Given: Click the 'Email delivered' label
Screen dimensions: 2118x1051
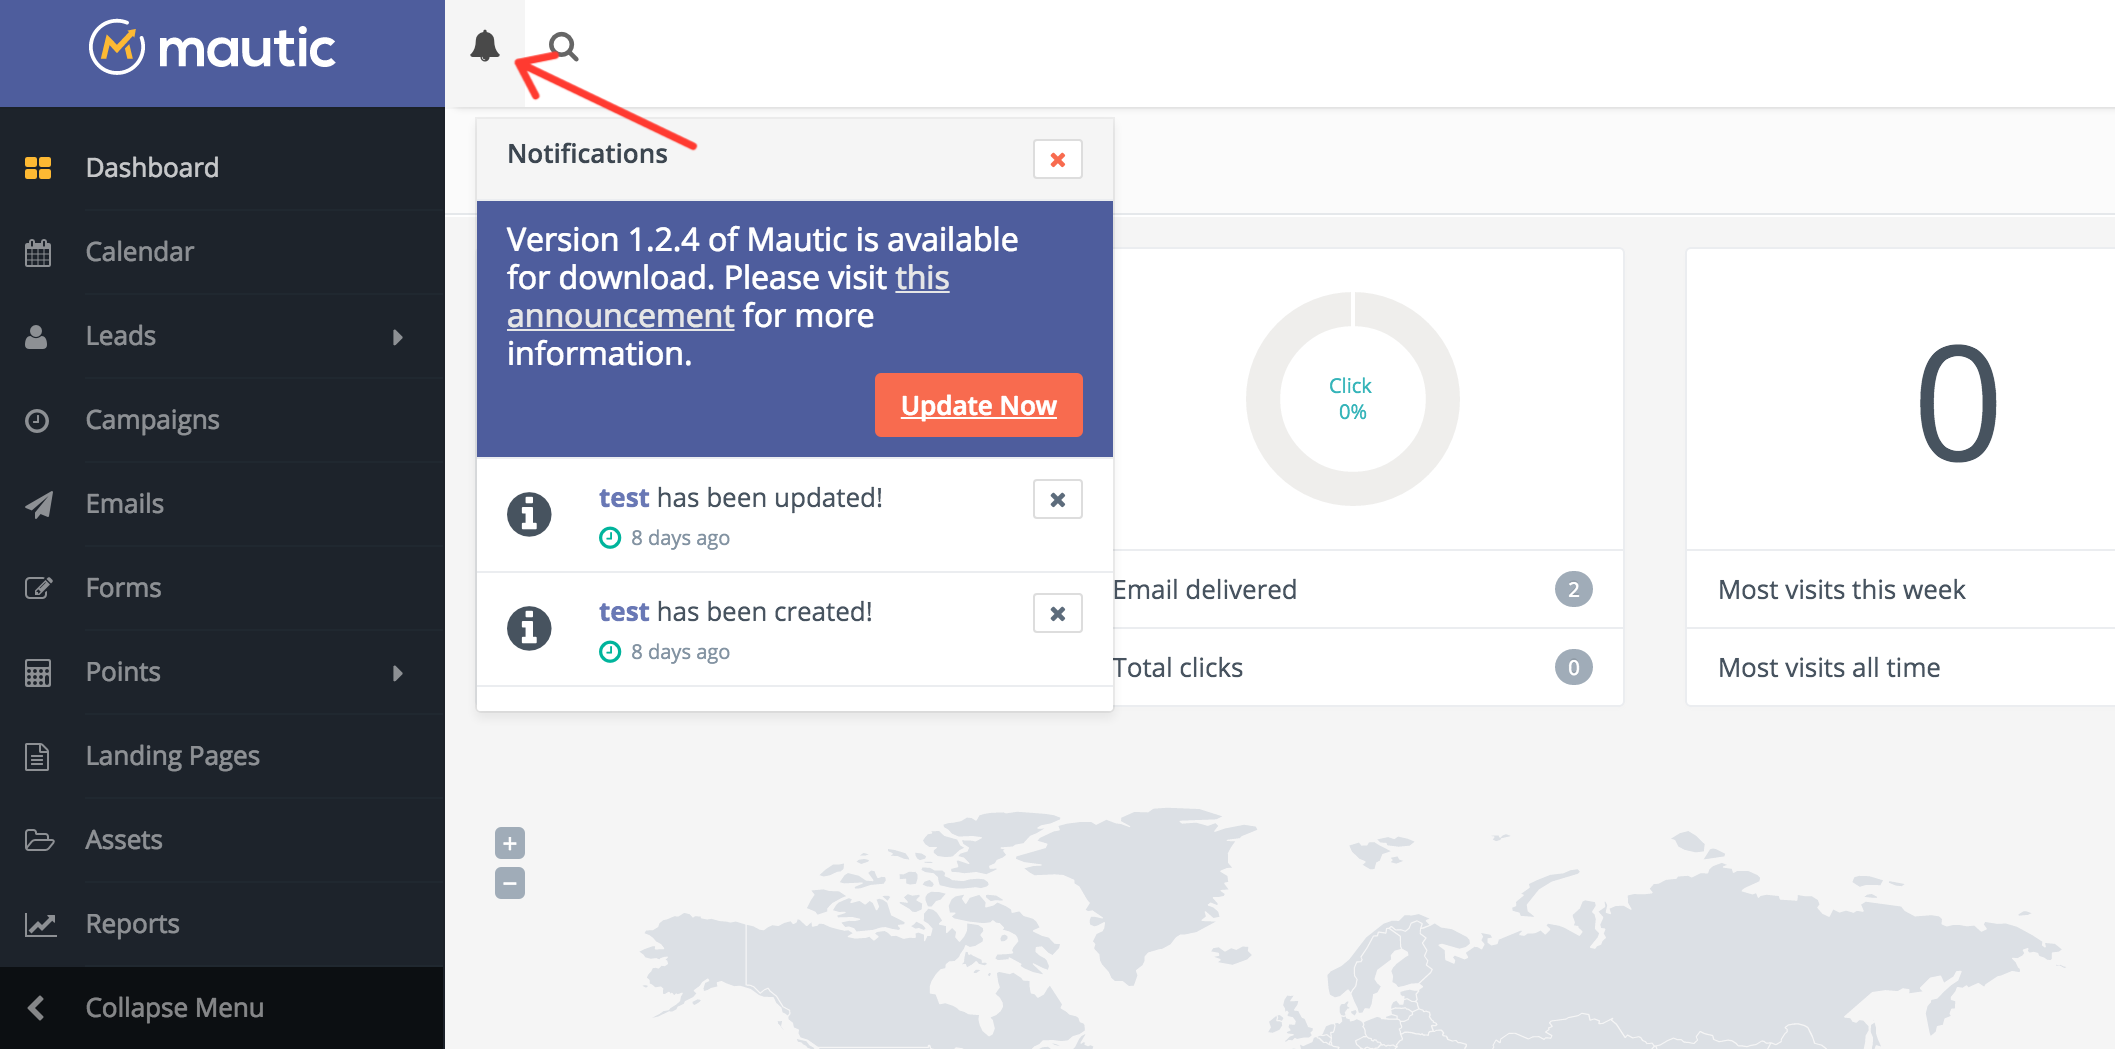Looking at the screenshot, I should 1205,590.
